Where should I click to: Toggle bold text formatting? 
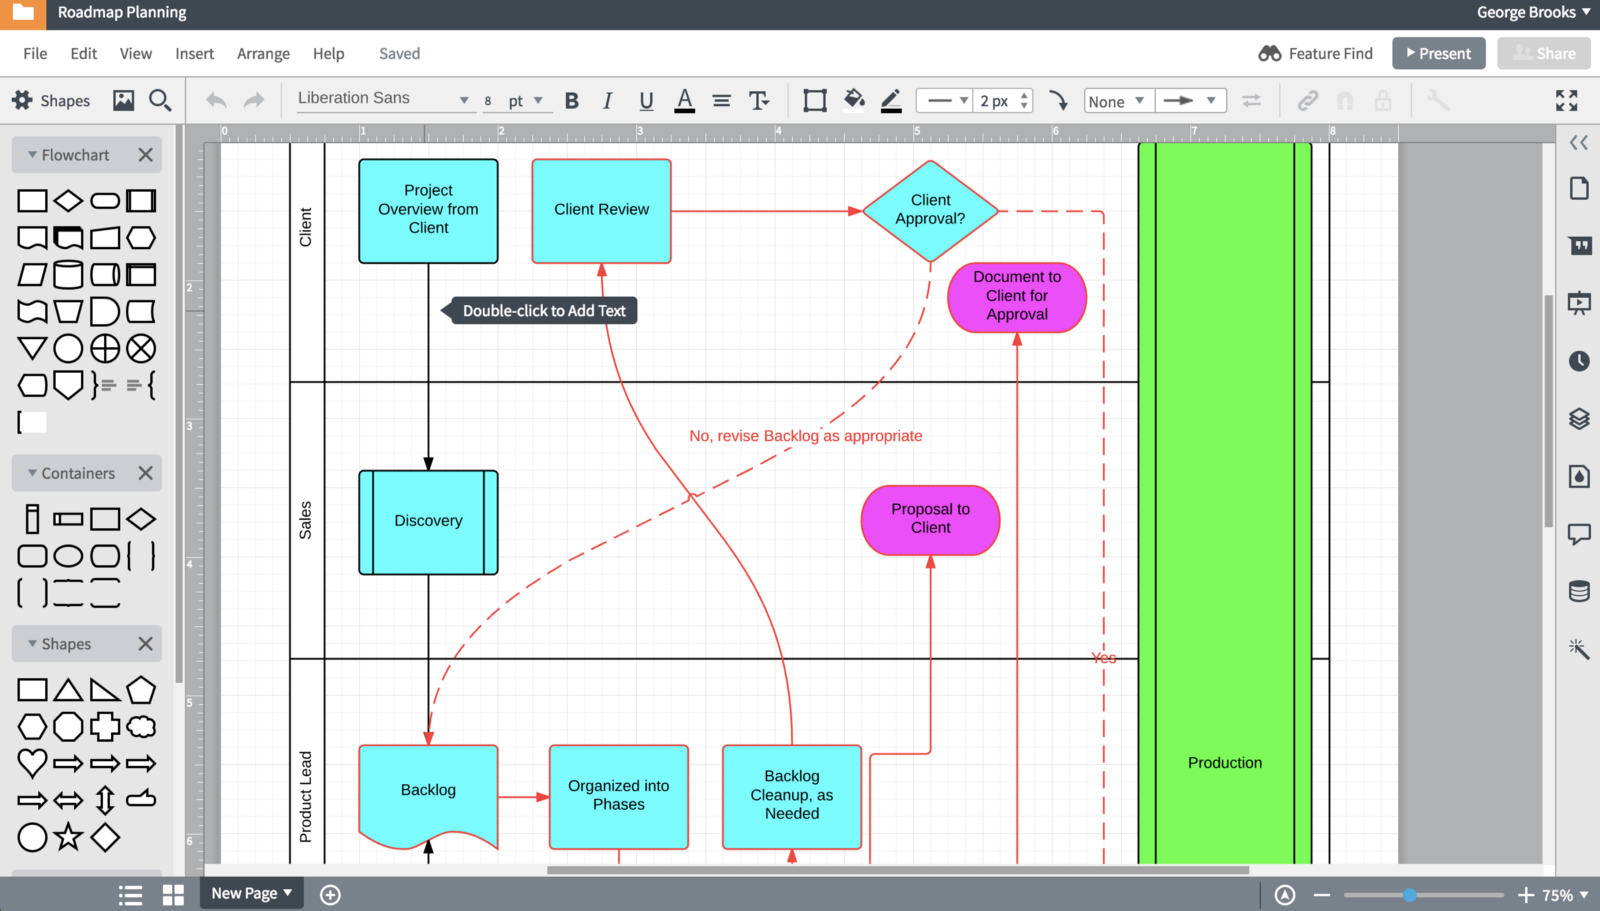pyautogui.click(x=572, y=101)
